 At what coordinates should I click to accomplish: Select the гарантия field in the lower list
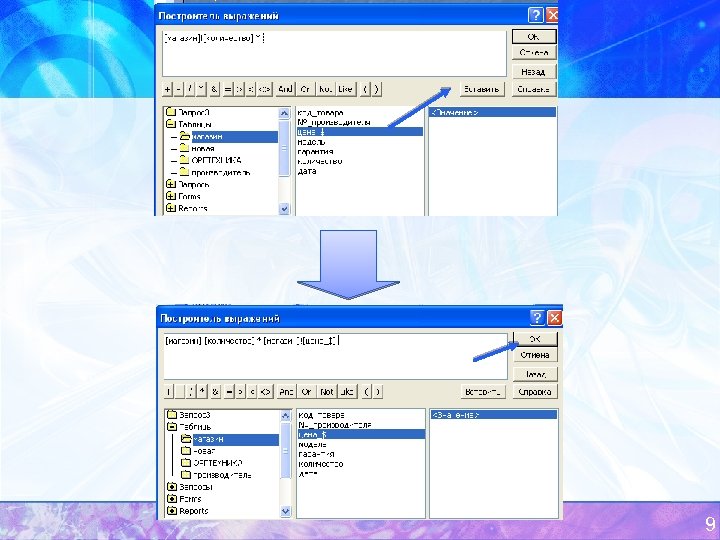(x=316, y=454)
